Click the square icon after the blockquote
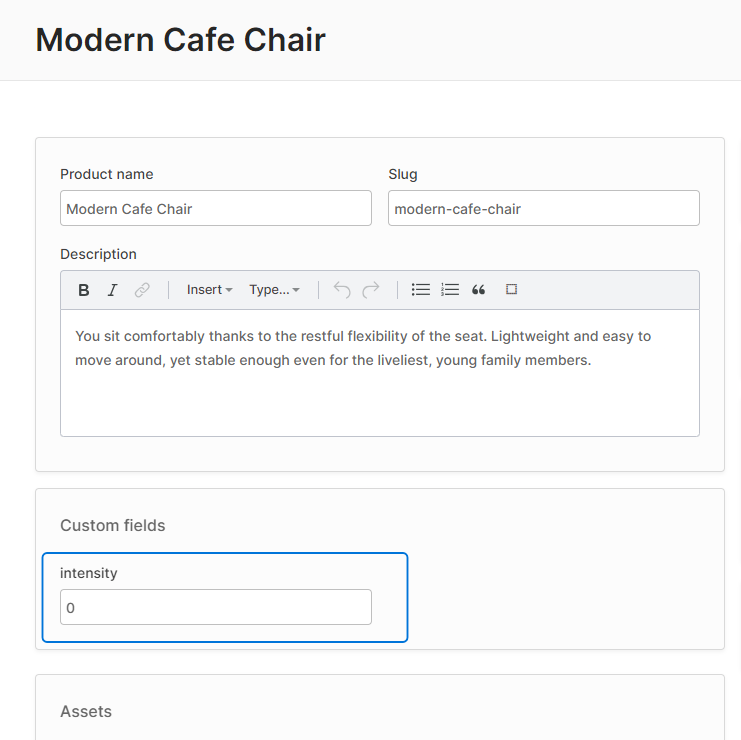741x740 pixels. 511,290
